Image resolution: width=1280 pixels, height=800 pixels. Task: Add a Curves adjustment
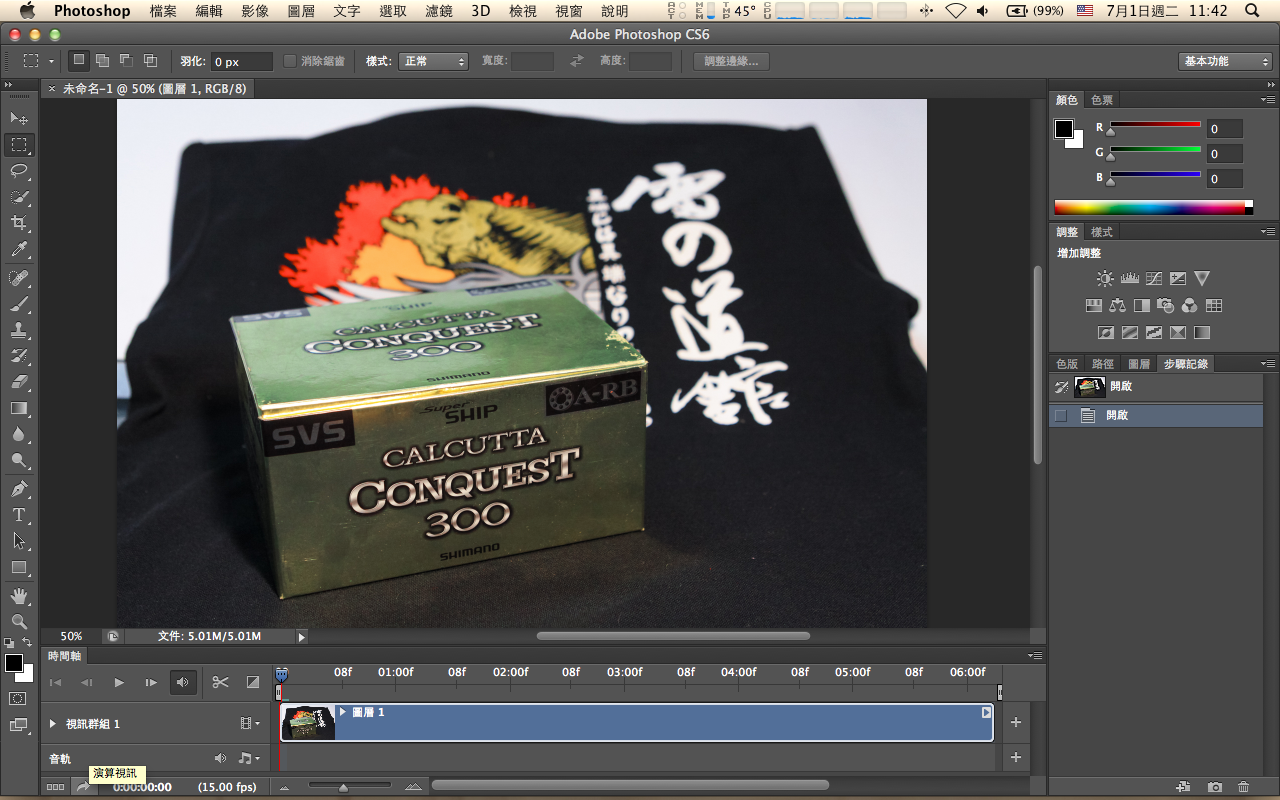click(1153, 279)
